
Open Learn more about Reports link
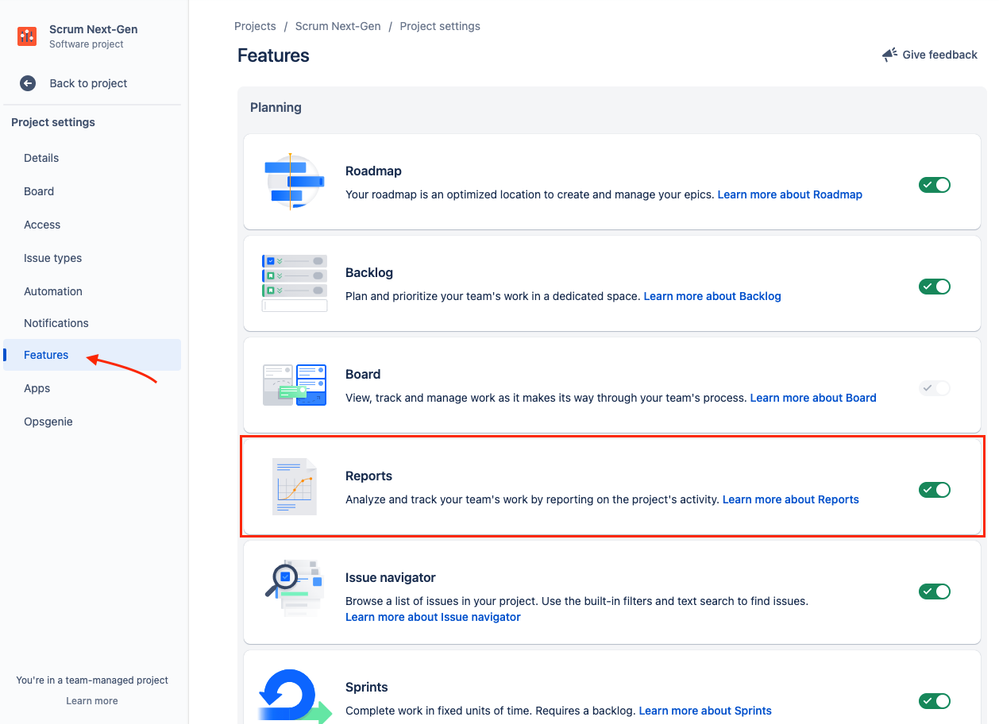791,500
